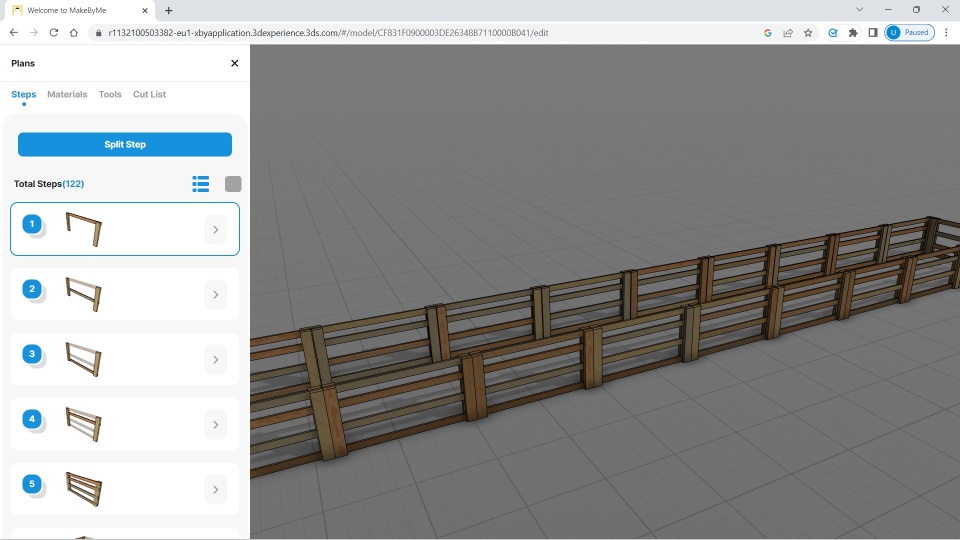The height and width of the screenshot is (540, 960).
Task: Go back in browser history
Action: (x=13, y=32)
